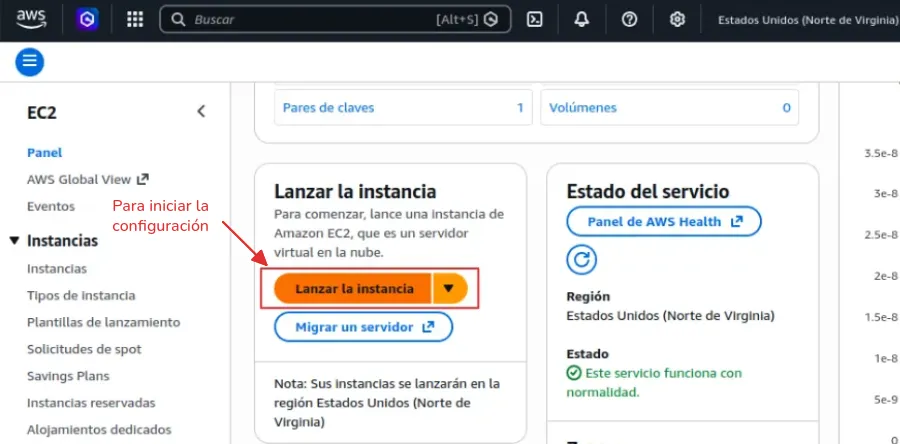Click the Pares de claves count 1
900x444 pixels.
520,108
